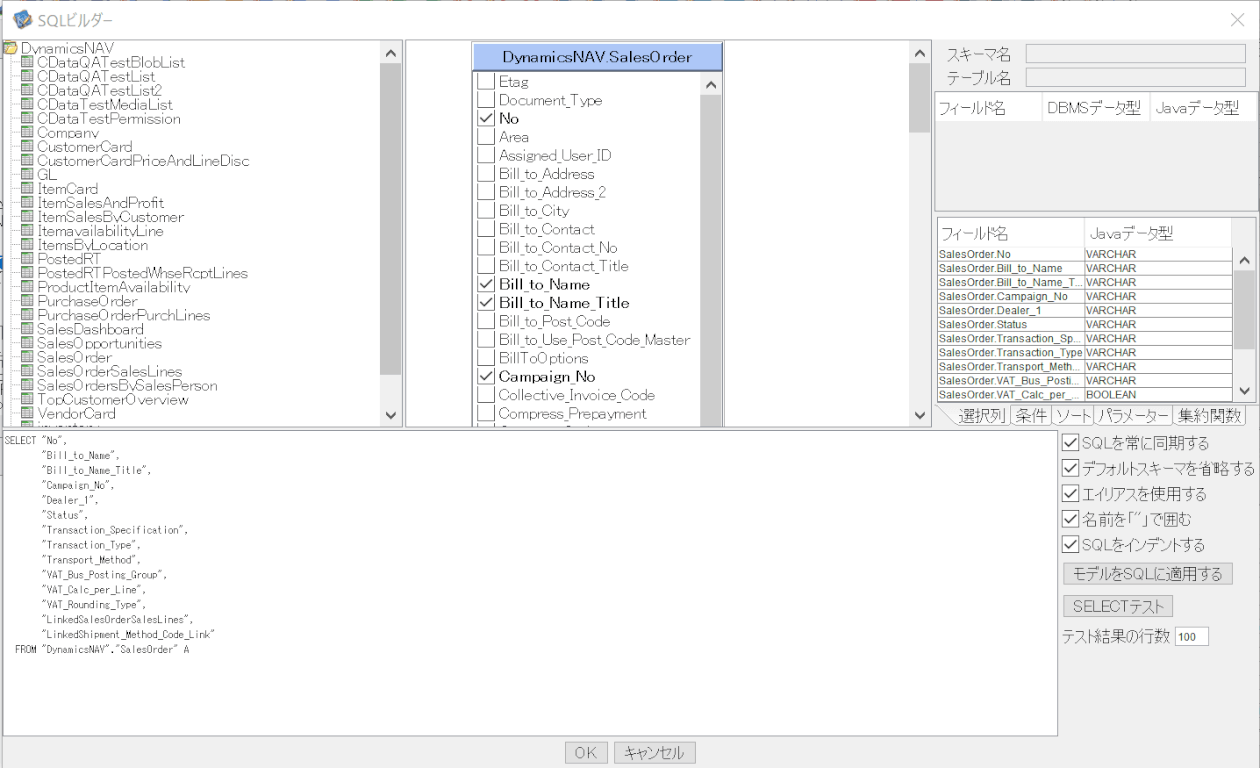Click selected fields list scroll down arrow
Viewport: 1260px width, 768px height.
point(1244,391)
